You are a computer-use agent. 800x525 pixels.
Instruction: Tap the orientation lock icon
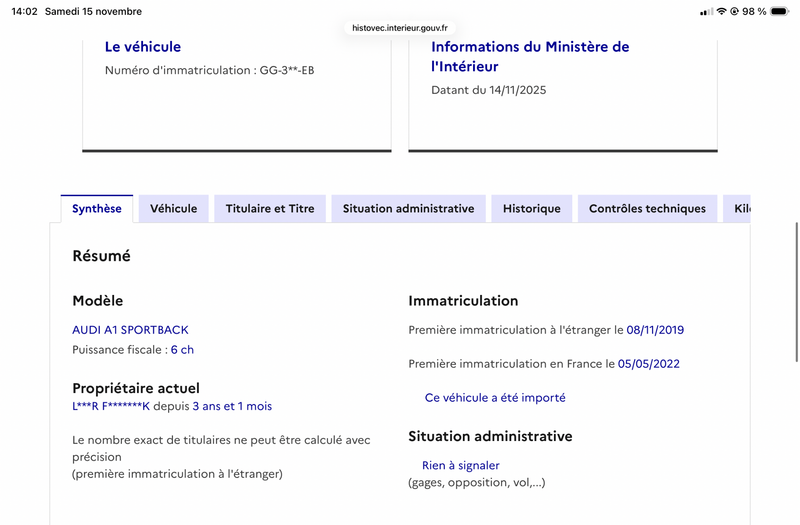(734, 12)
